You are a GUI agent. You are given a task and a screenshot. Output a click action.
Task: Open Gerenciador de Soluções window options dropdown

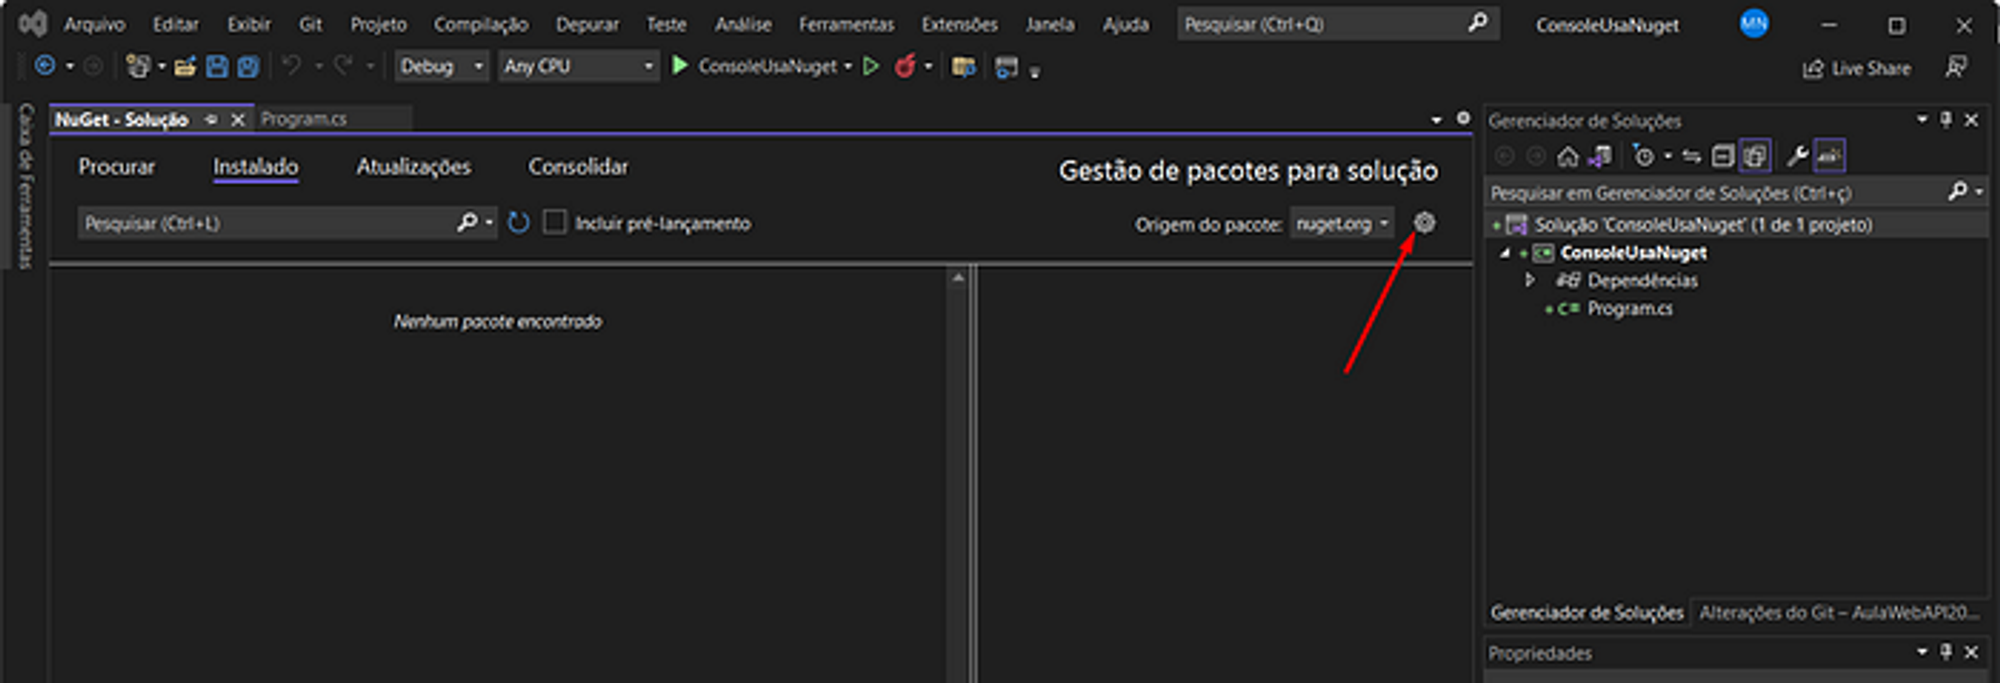1922,120
